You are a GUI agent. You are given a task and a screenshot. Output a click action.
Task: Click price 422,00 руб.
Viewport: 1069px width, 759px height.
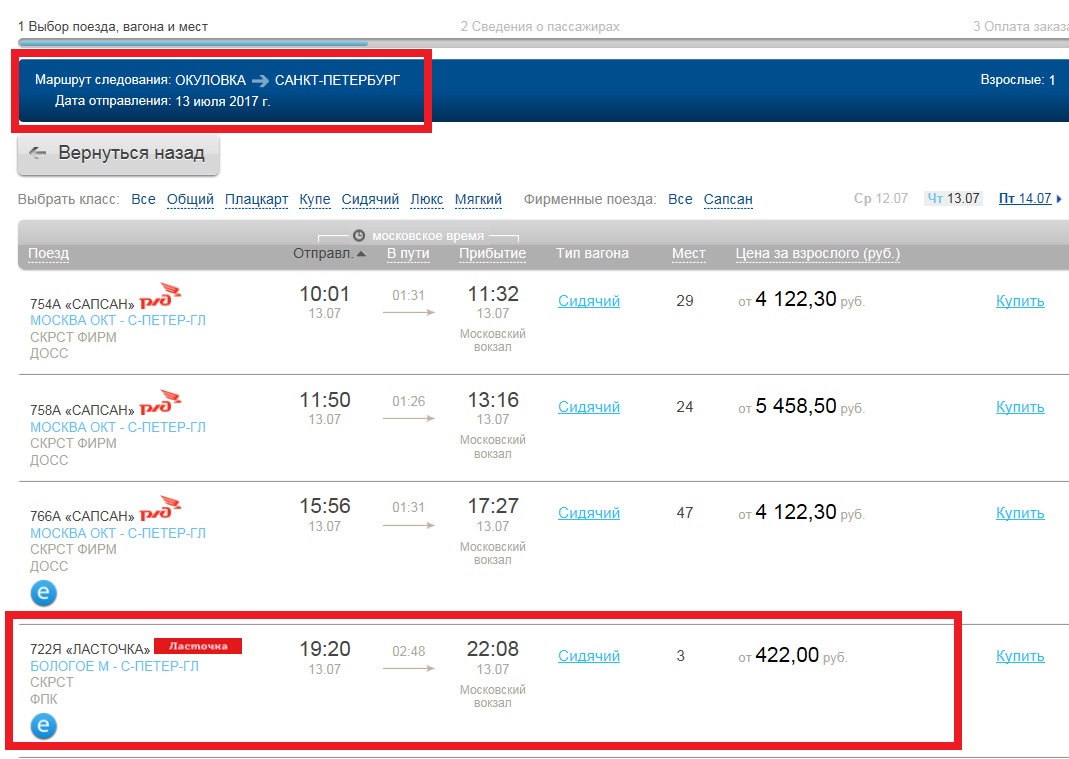coord(792,655)
